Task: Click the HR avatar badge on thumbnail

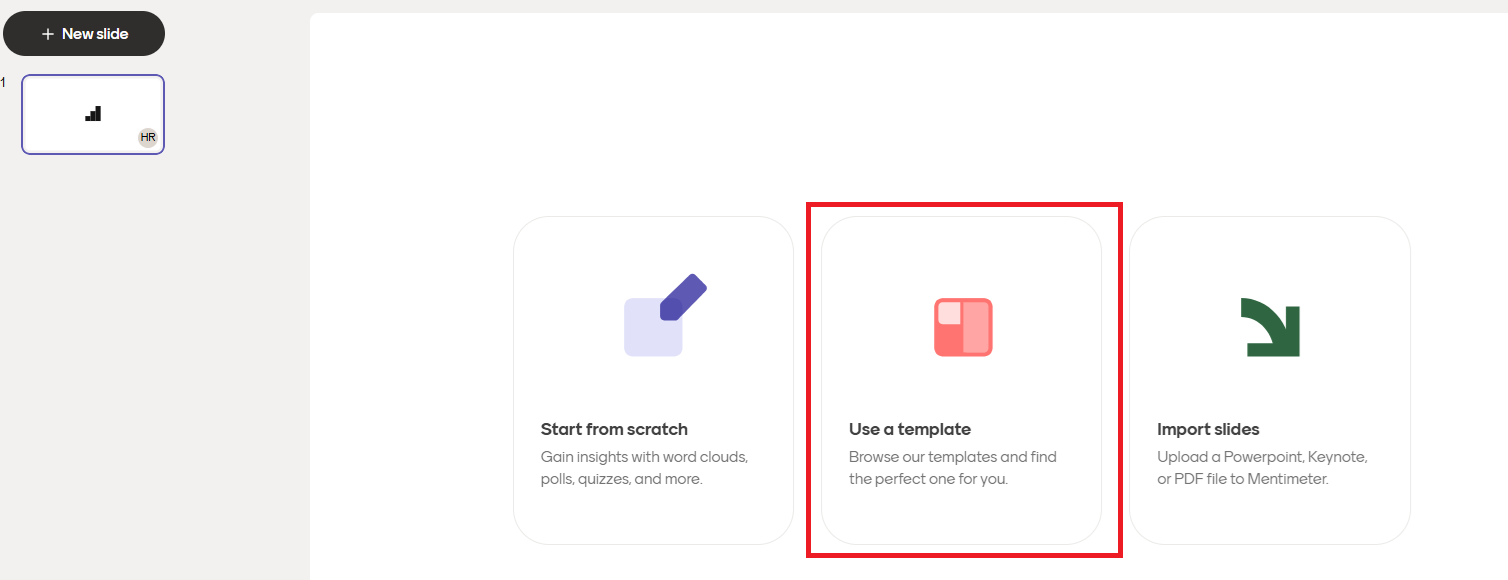Action: click(148, 137)
